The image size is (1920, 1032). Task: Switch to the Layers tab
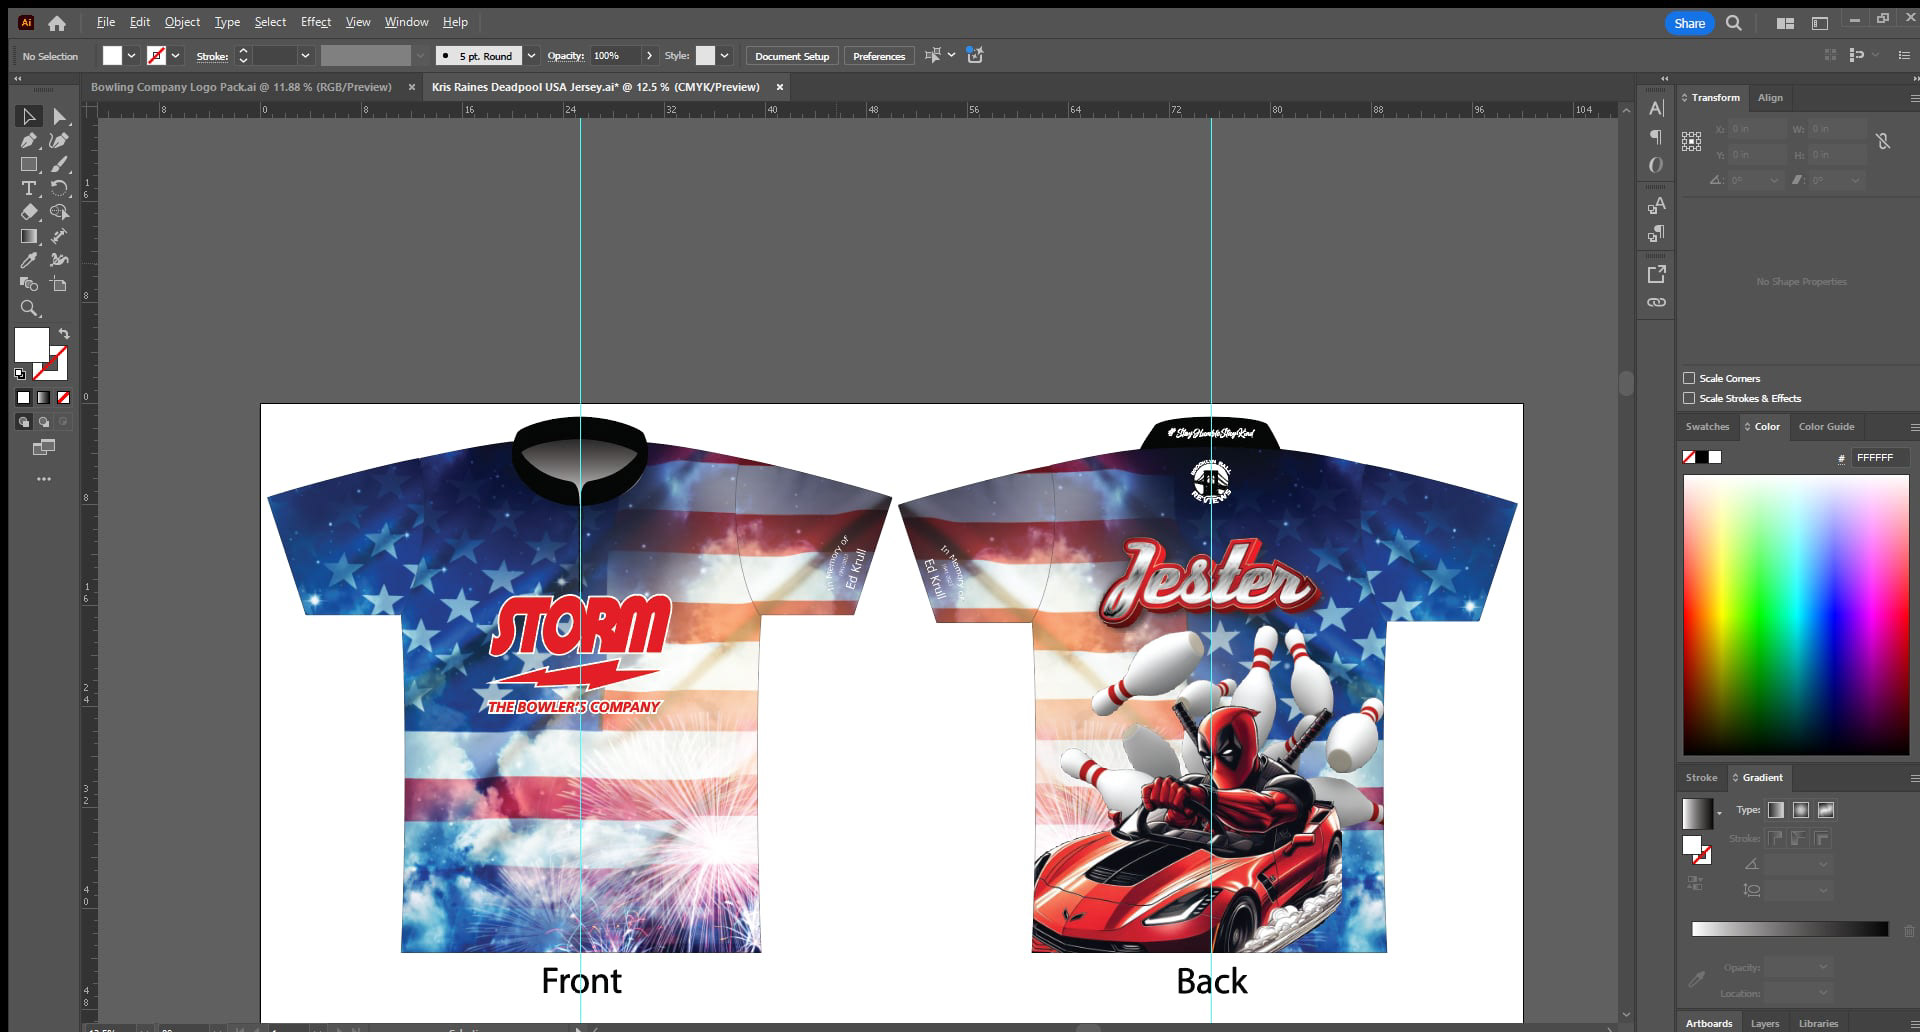coord(1765,1023)
